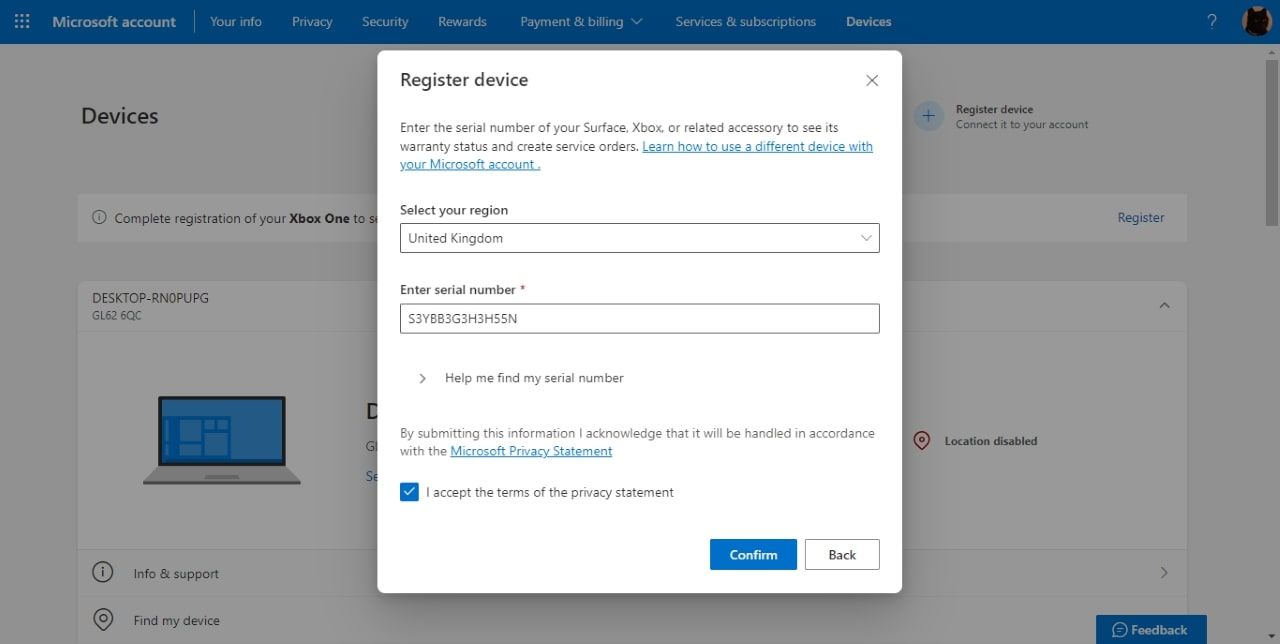Screen dimensions: 1280x644
Task: Open the Microsoft Privacy Statement link
Action: pyautogui.click(x=531, y=451)
